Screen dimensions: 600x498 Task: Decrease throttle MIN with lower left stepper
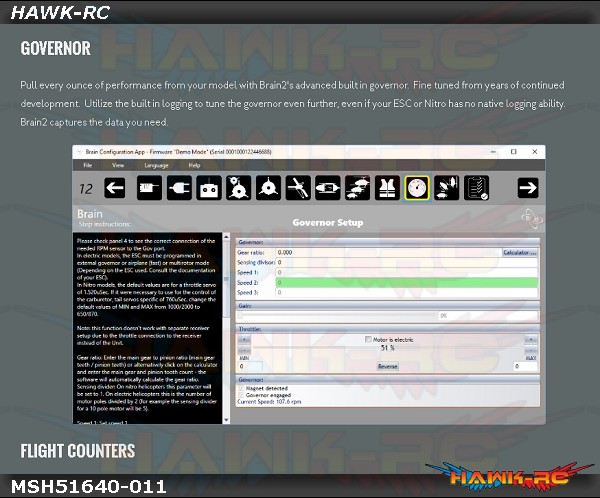click(244, 350)
